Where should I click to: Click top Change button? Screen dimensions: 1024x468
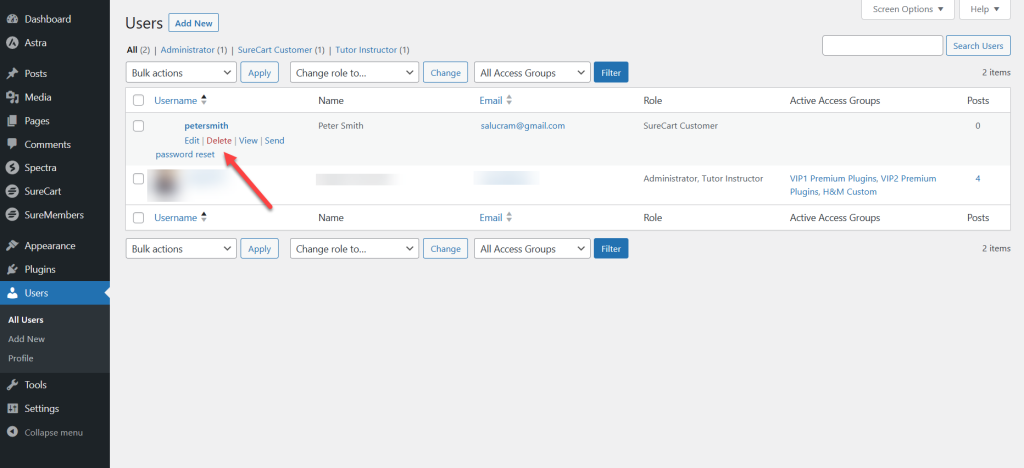(445, 72)
